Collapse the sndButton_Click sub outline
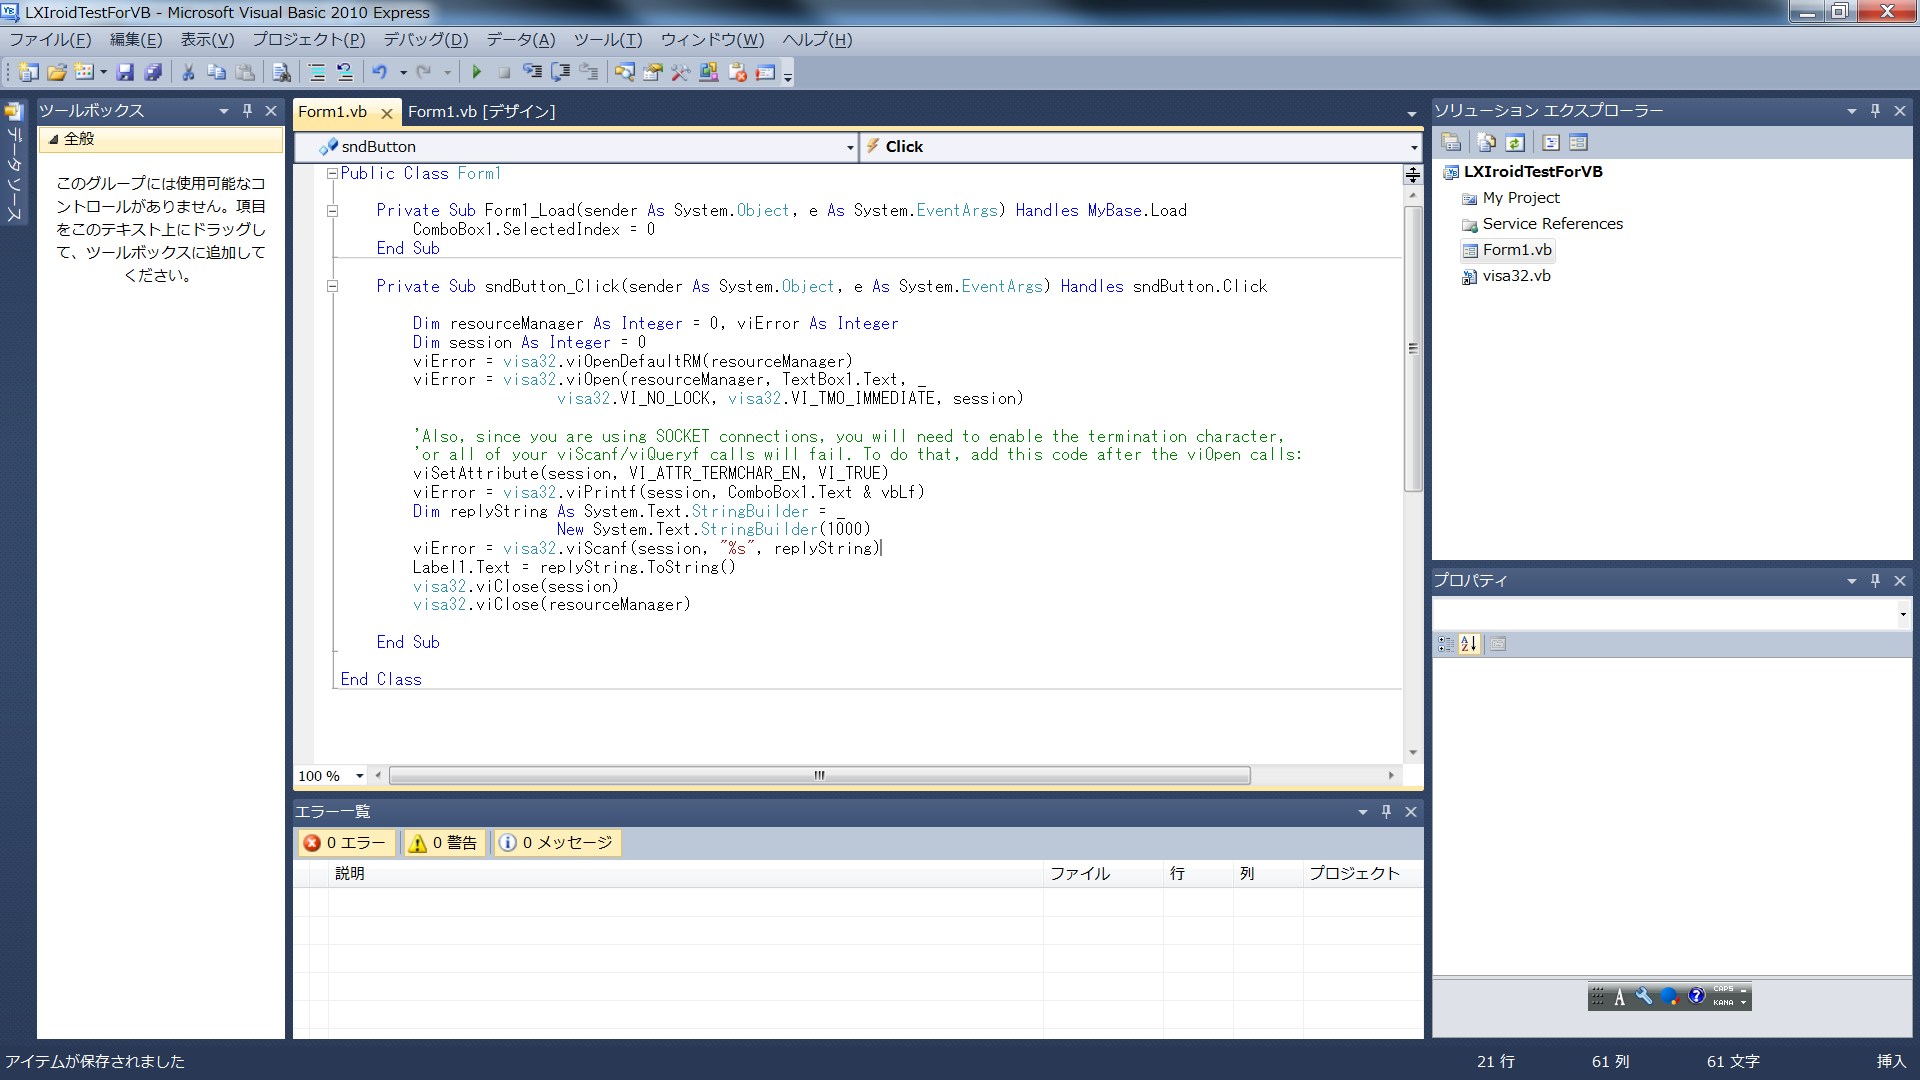The image size is (1920, 1080). tap(332, 287)
